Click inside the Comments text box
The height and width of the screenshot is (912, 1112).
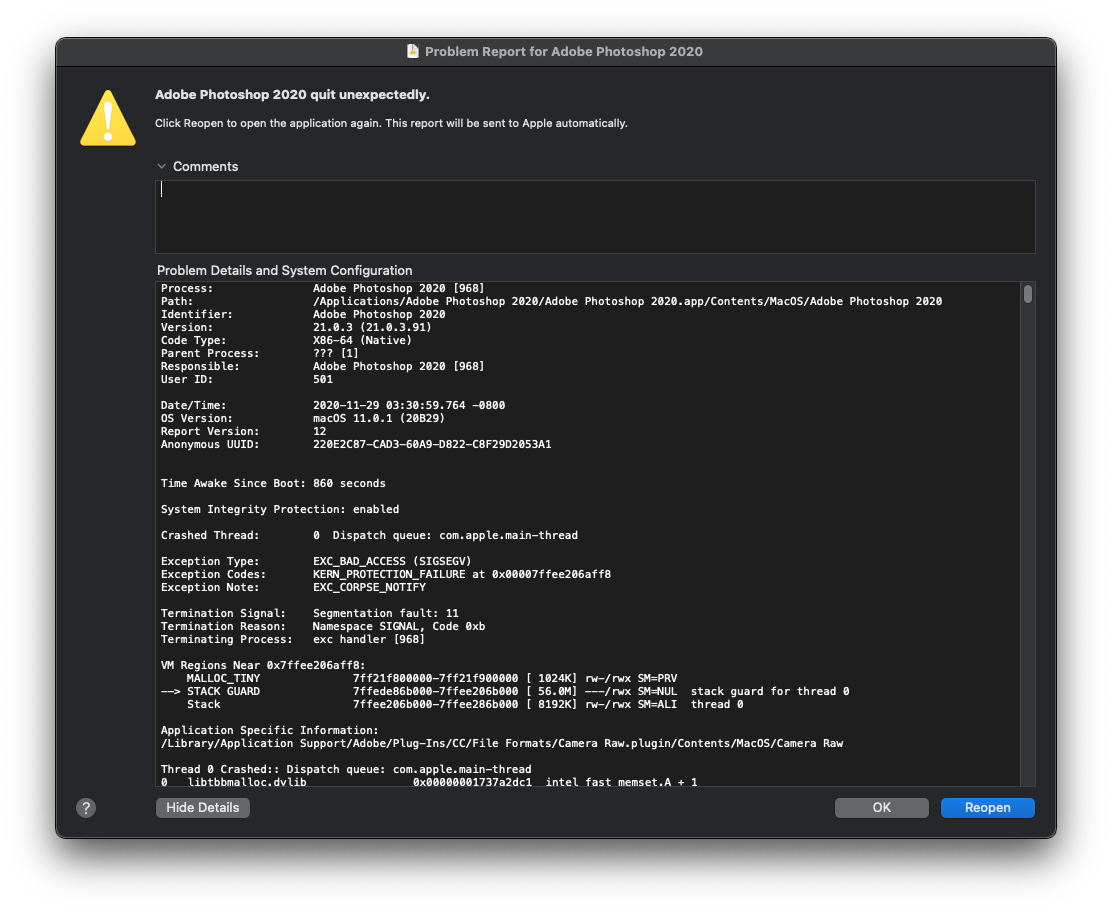pos(595,217)
